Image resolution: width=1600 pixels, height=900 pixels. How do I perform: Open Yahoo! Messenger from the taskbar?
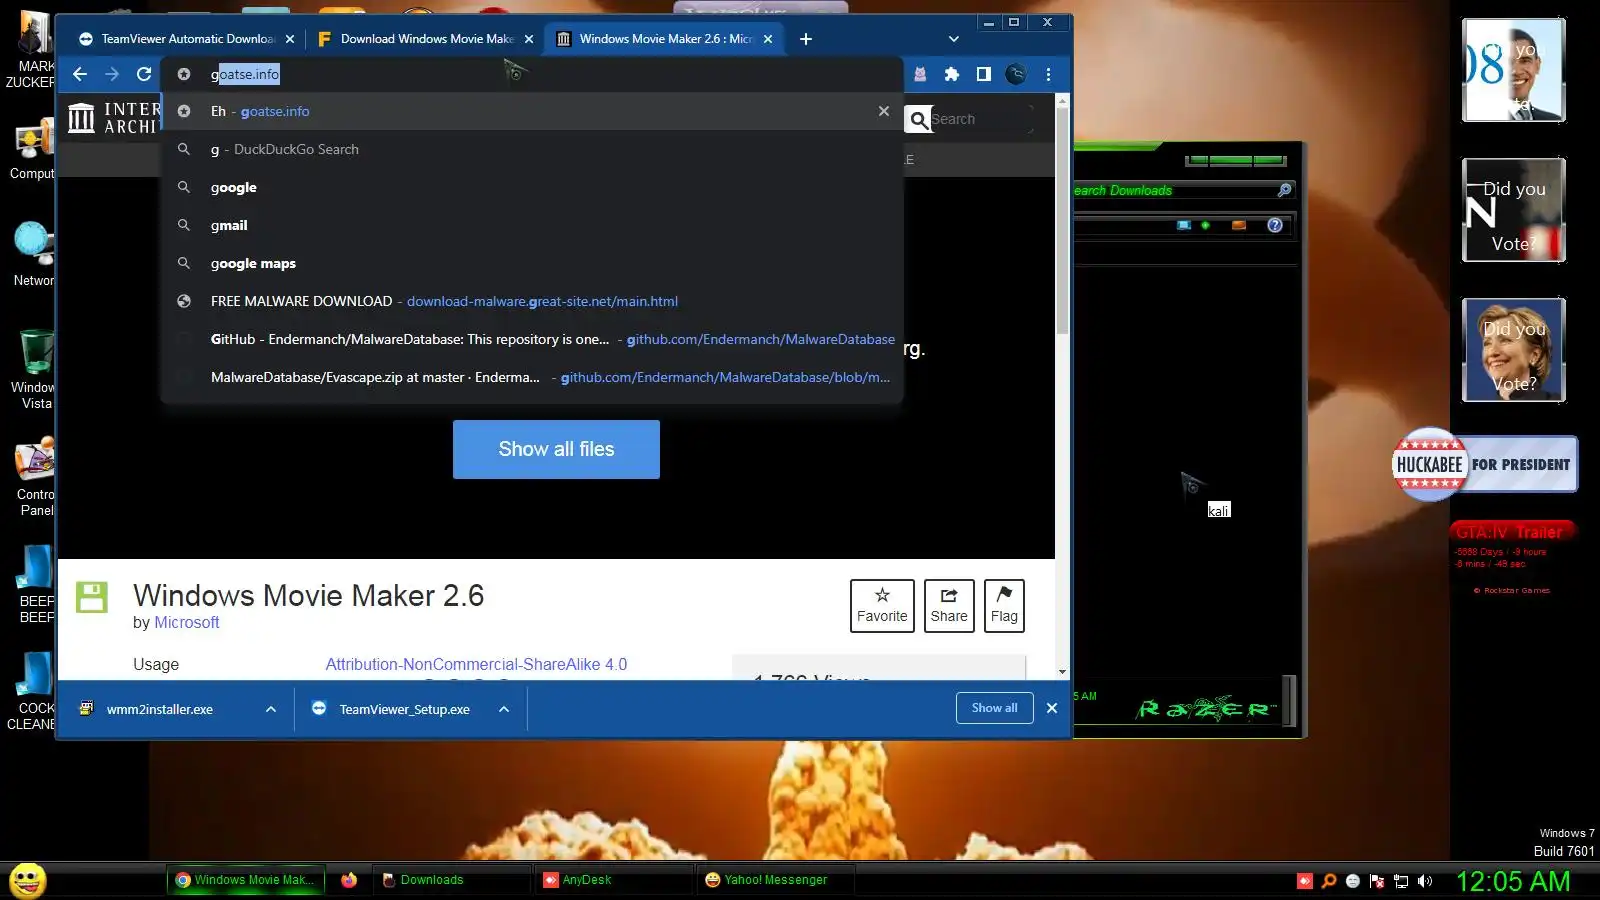pyautogui.click(x=775, y=880)
